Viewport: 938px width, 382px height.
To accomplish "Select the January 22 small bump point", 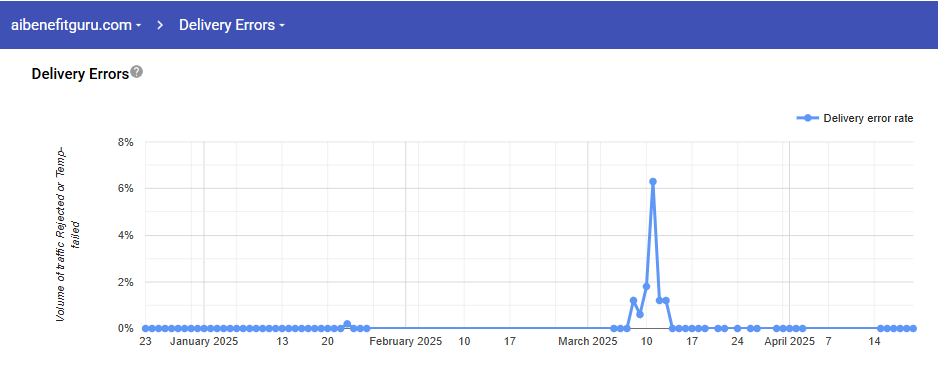I will pos(347,324).
